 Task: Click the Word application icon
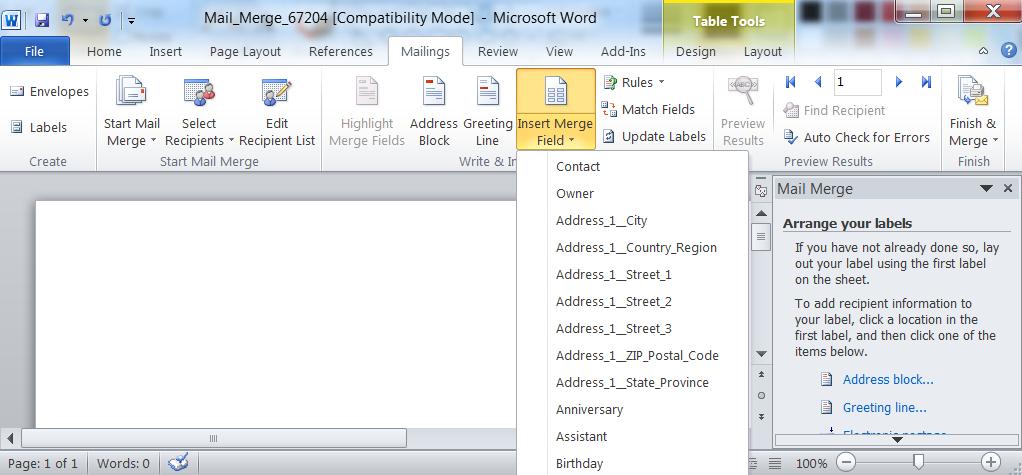click(x=11, y=20)
